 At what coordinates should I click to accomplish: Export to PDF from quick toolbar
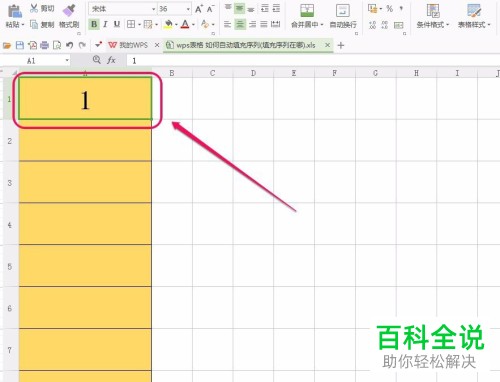tap(32, 45)
